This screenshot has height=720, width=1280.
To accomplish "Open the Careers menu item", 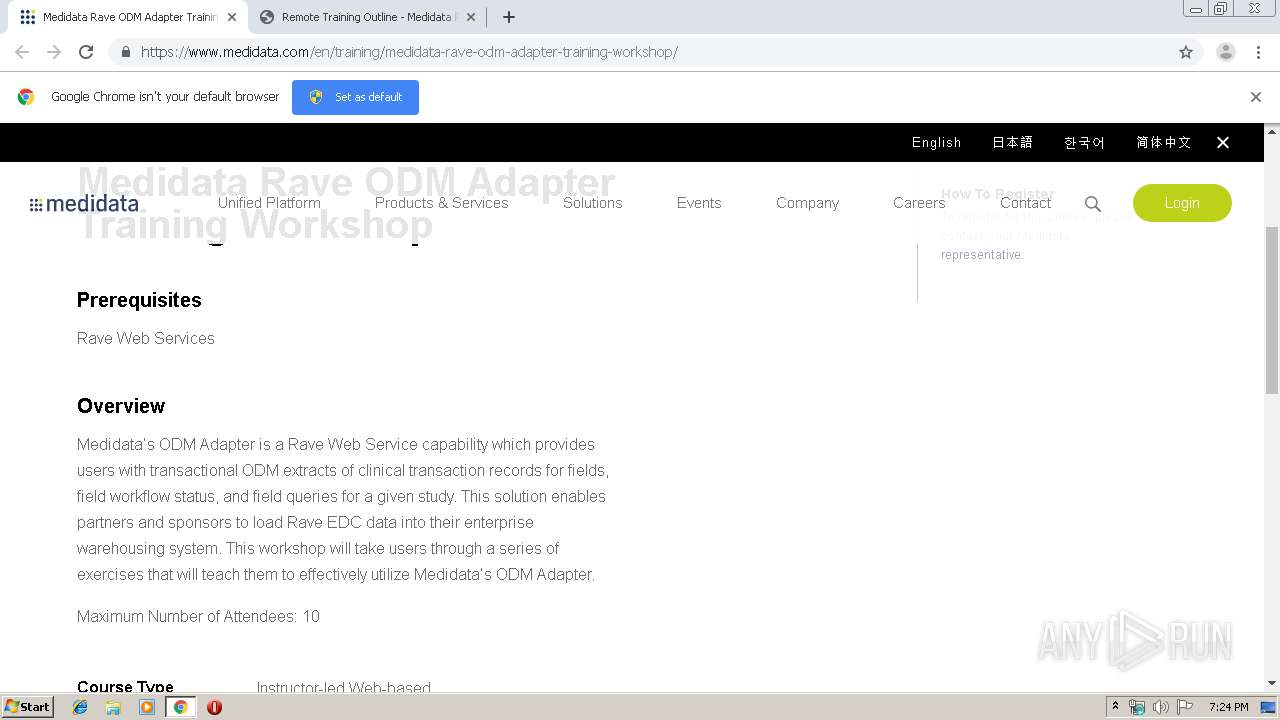I will pyautogui.click(x=919, y=202).
